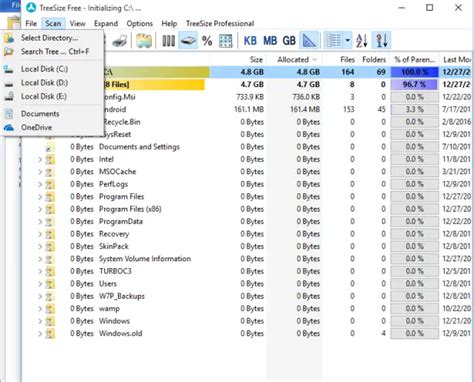Sort by the Folders column header

point(374,60)
